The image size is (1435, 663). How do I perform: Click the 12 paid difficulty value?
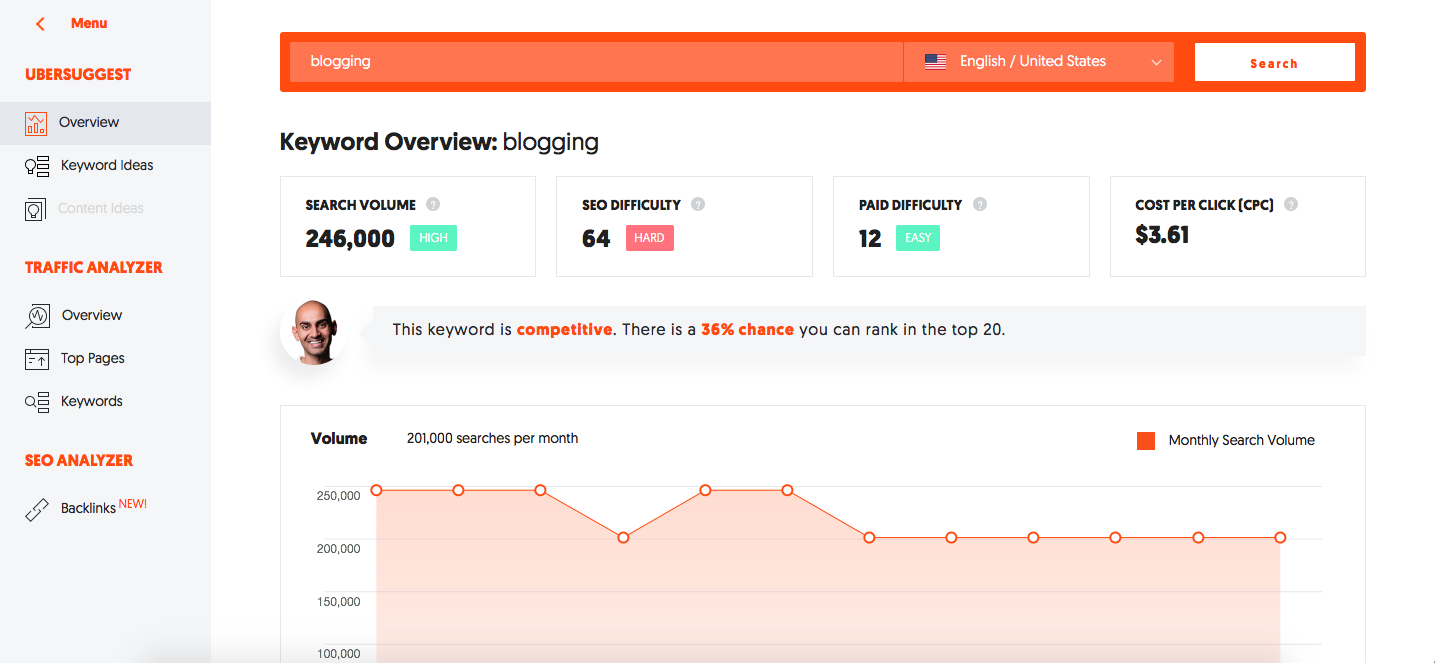click(870, 239)
